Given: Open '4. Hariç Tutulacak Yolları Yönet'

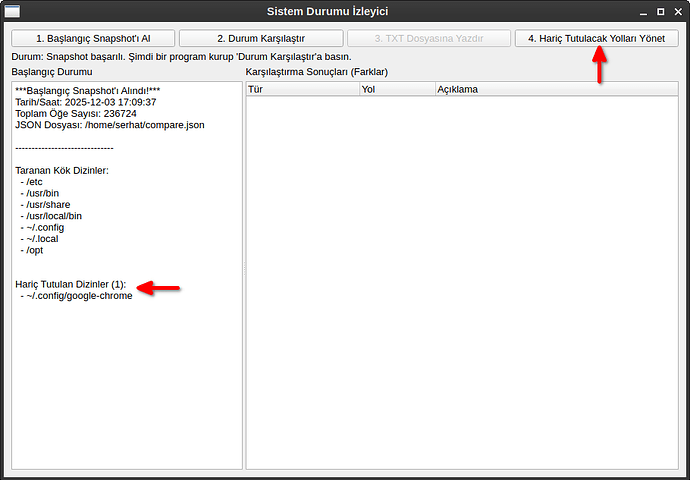Looking at the screenshot, I should (596, 38).
